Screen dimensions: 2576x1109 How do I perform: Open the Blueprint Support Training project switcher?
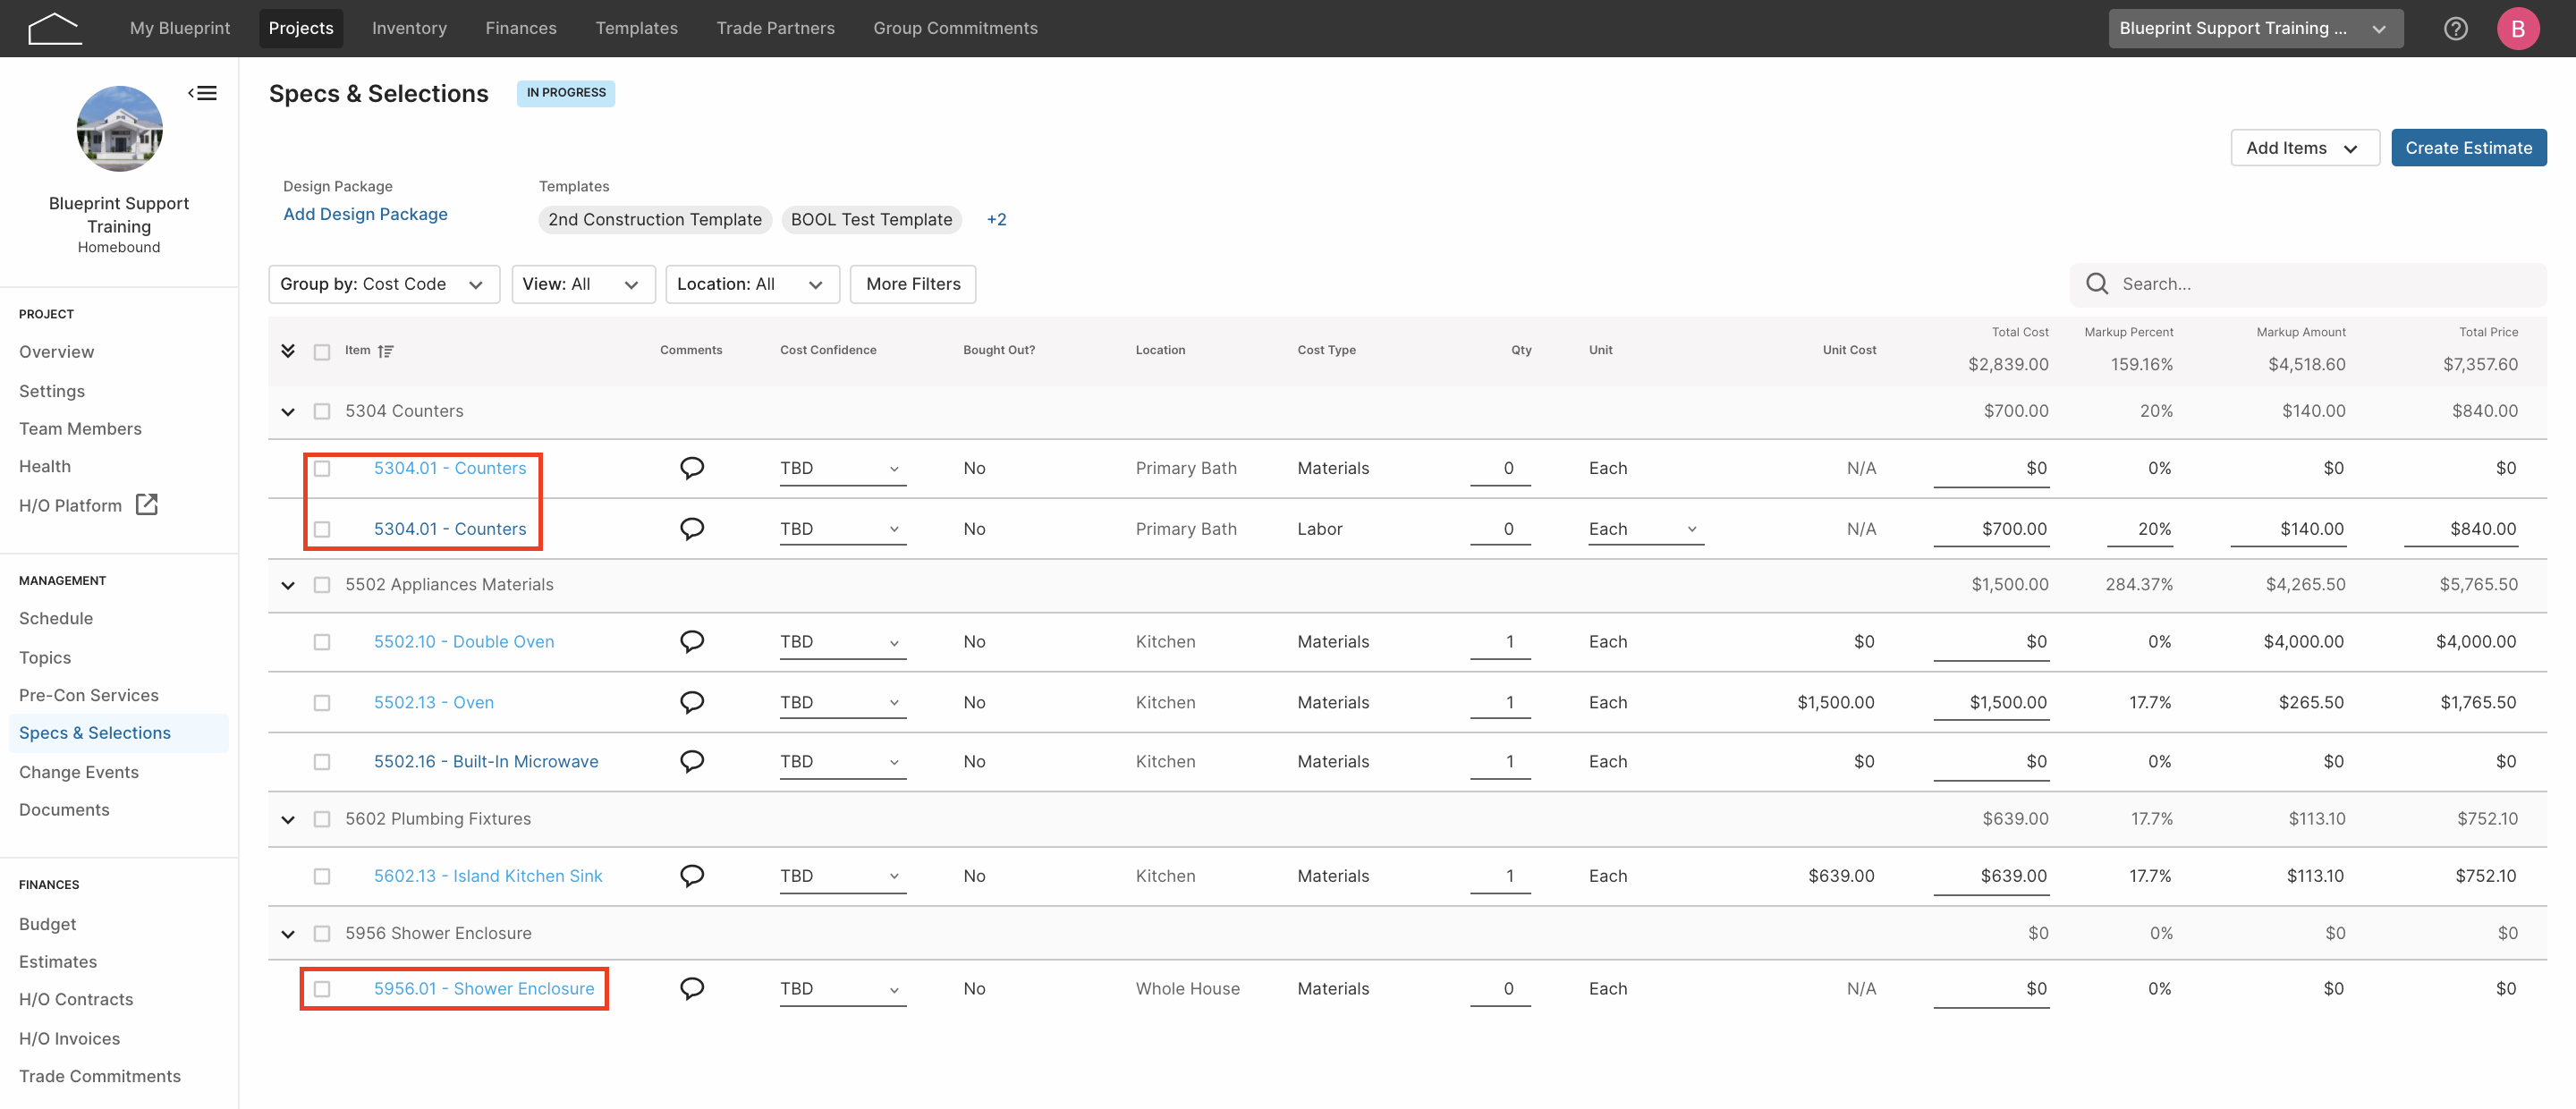2255,28
